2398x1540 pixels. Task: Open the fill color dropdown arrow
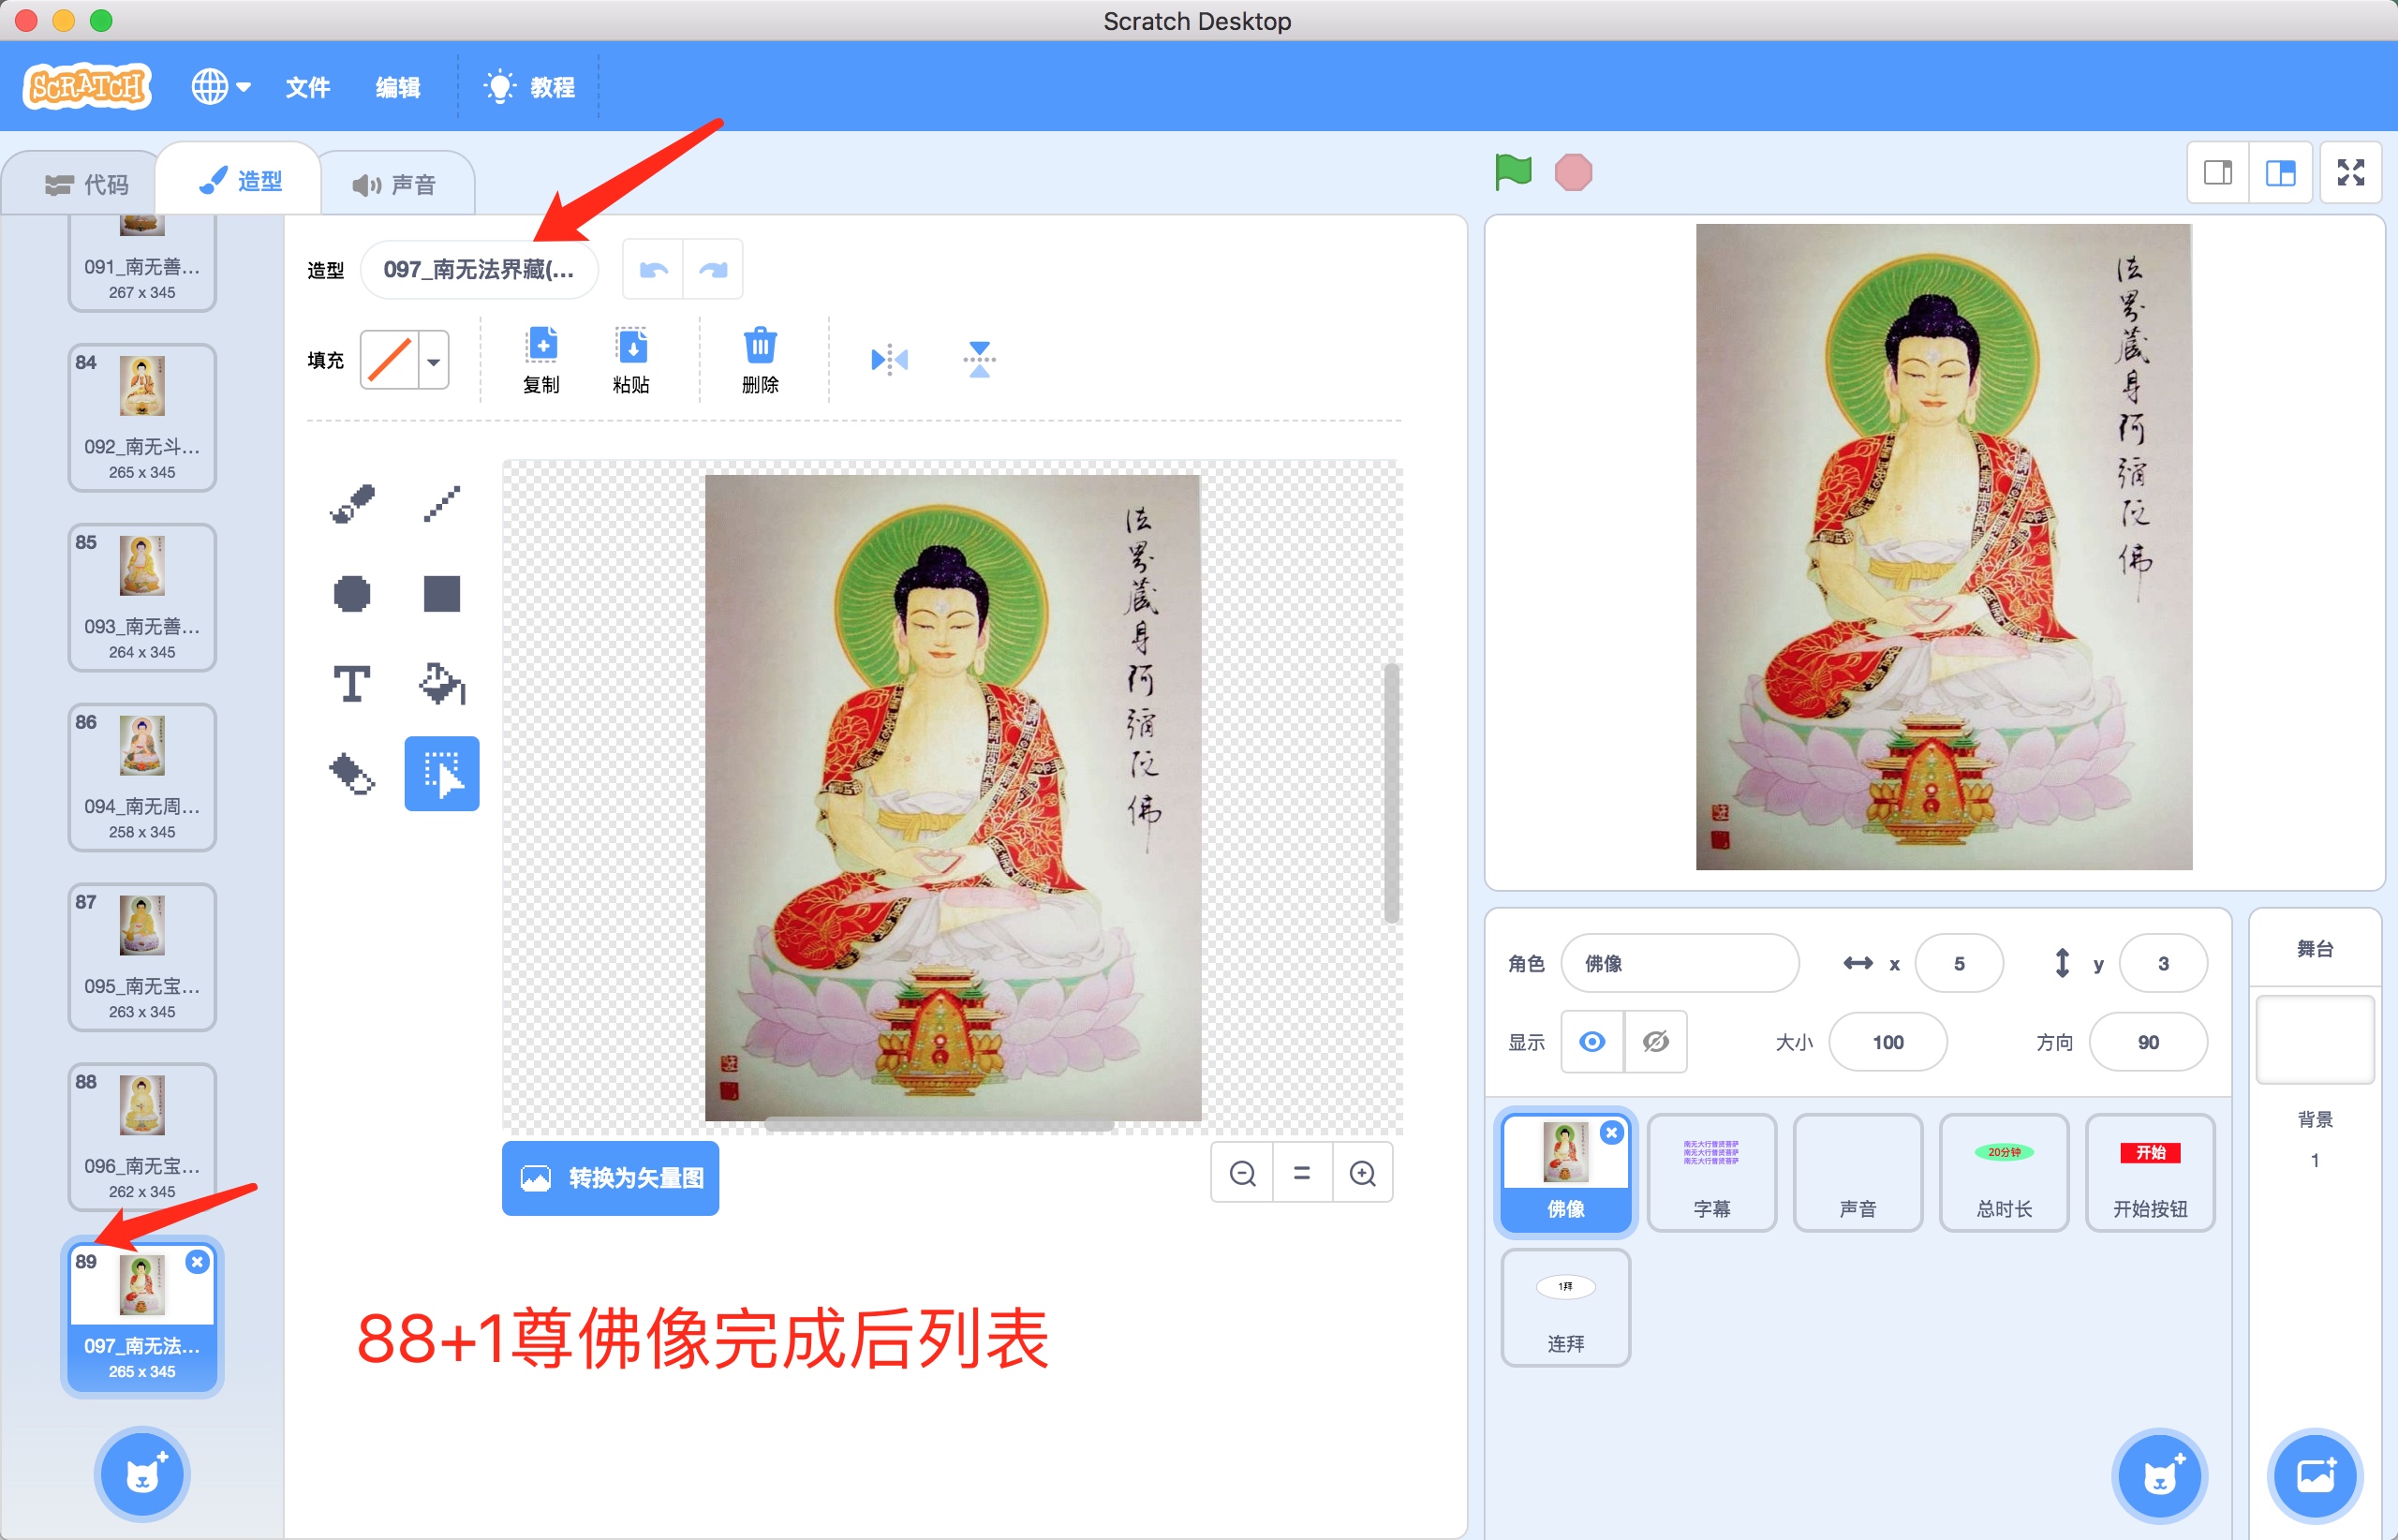[433, 360]
